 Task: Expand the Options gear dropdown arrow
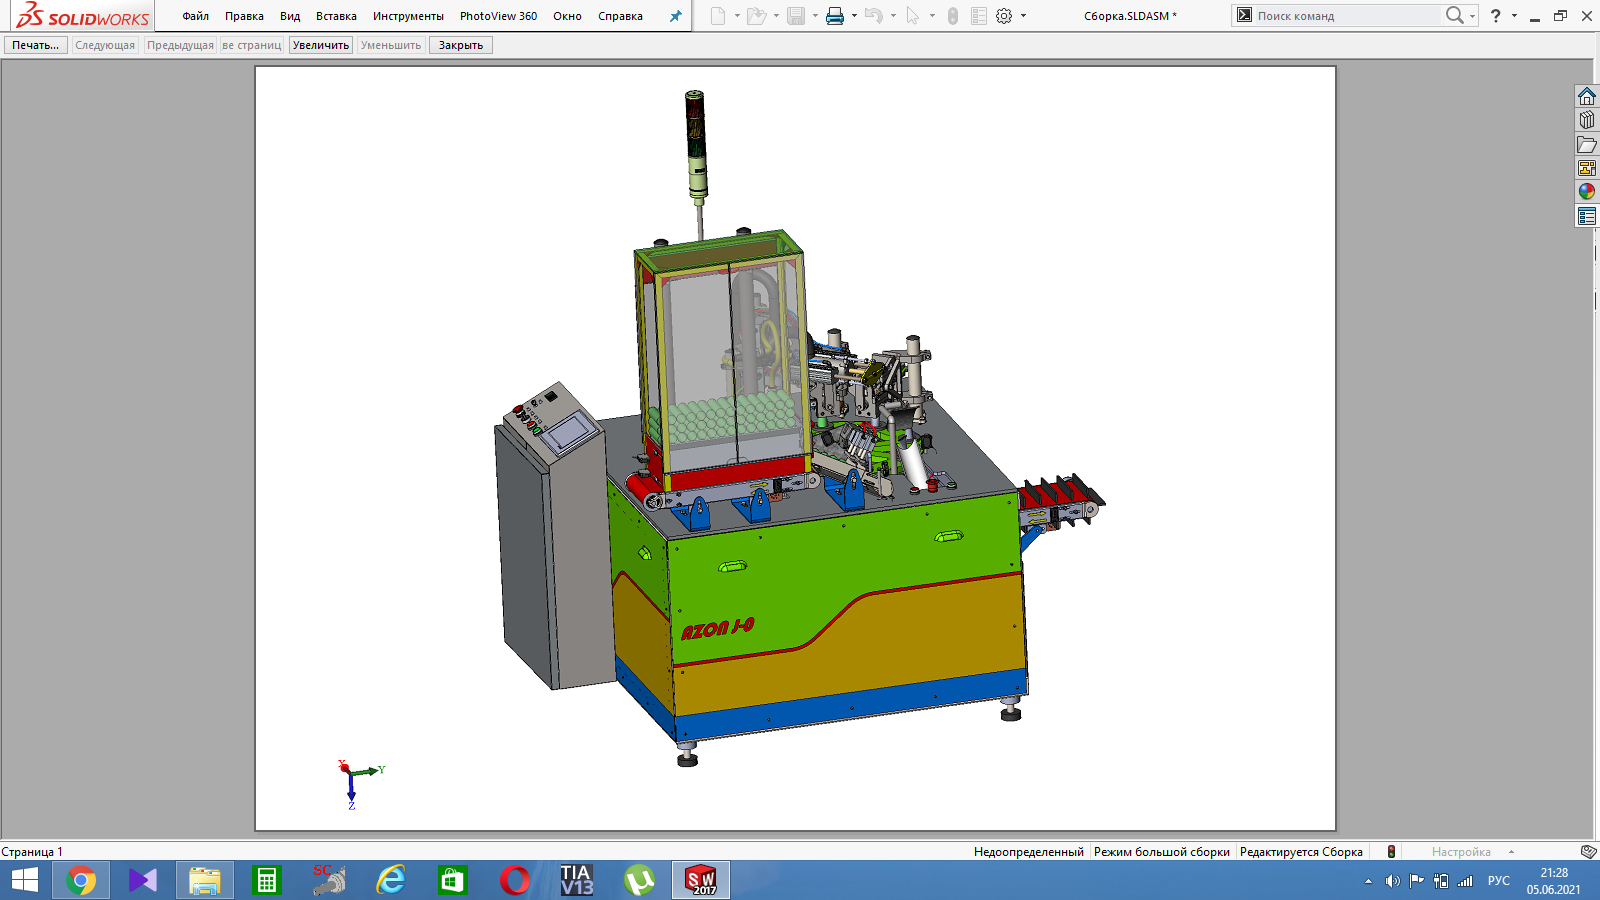pyautogui.click(x=1023, y=16)
